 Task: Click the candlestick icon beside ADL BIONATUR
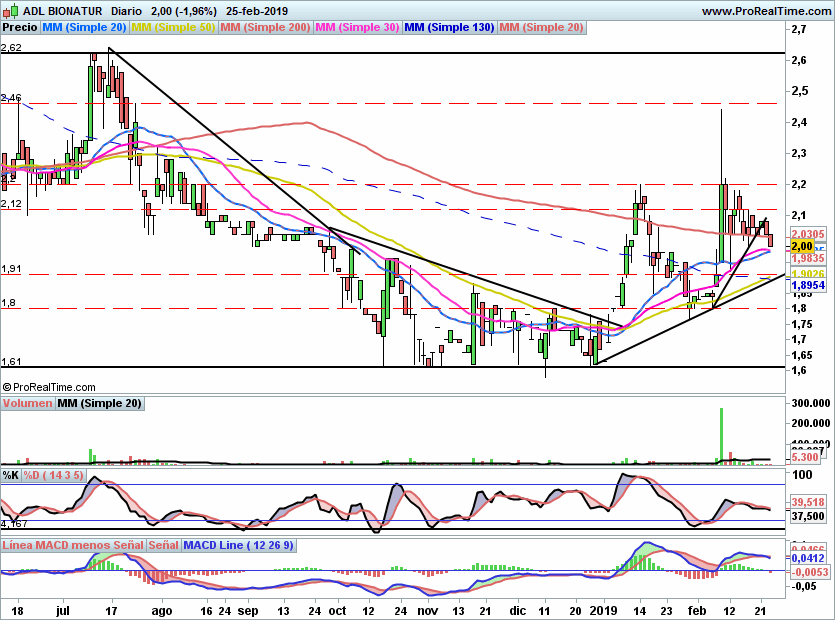pyautogui.click(x=10, y=11)
